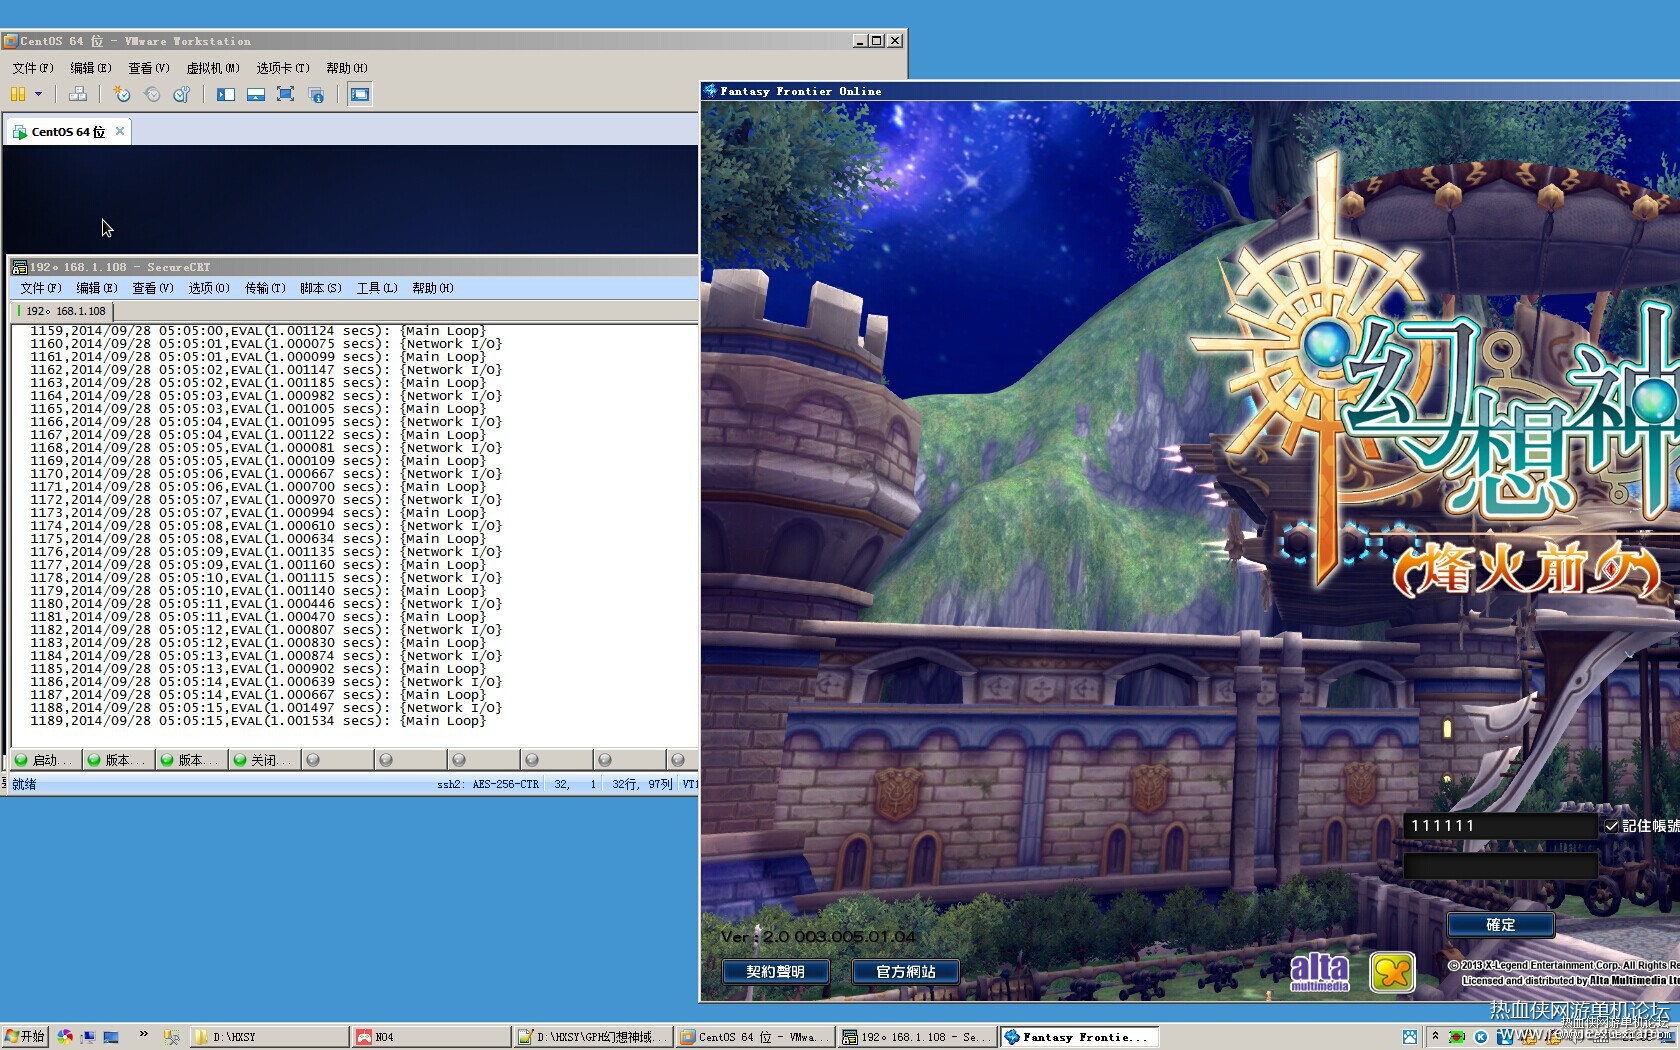
Task: Select the CentOS 64 位 VM tab
Action: click(x=68, y=131)
